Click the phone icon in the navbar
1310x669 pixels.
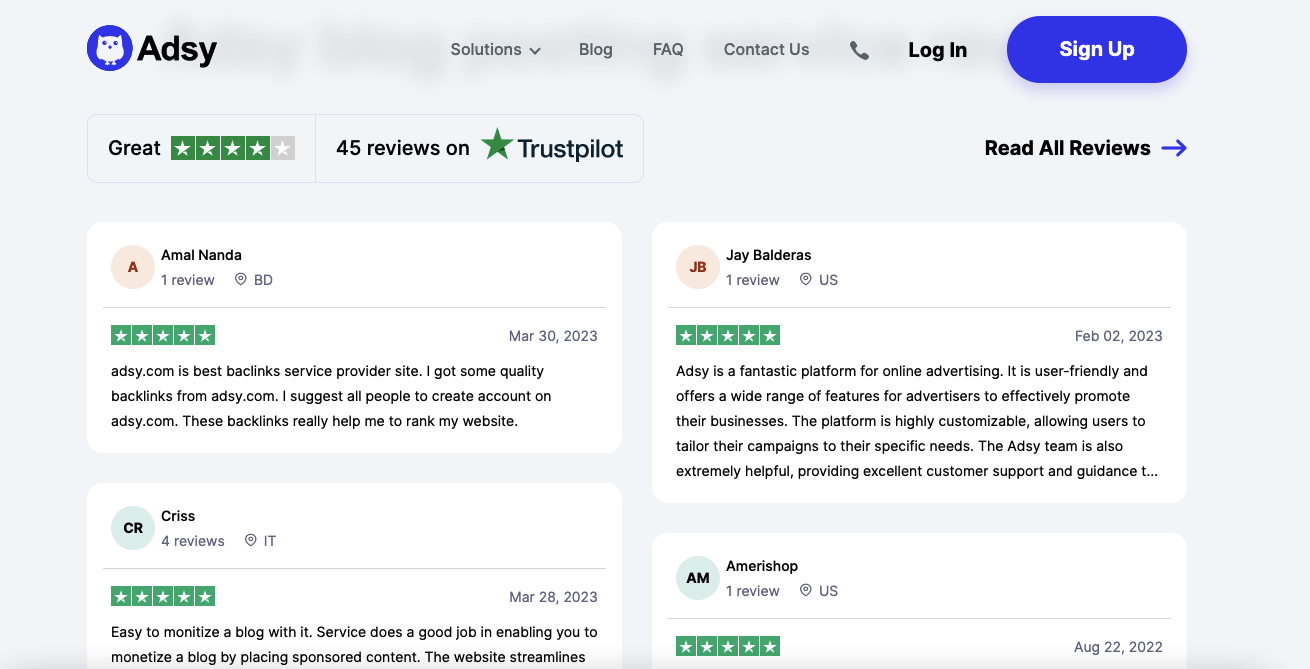[859, 50]
